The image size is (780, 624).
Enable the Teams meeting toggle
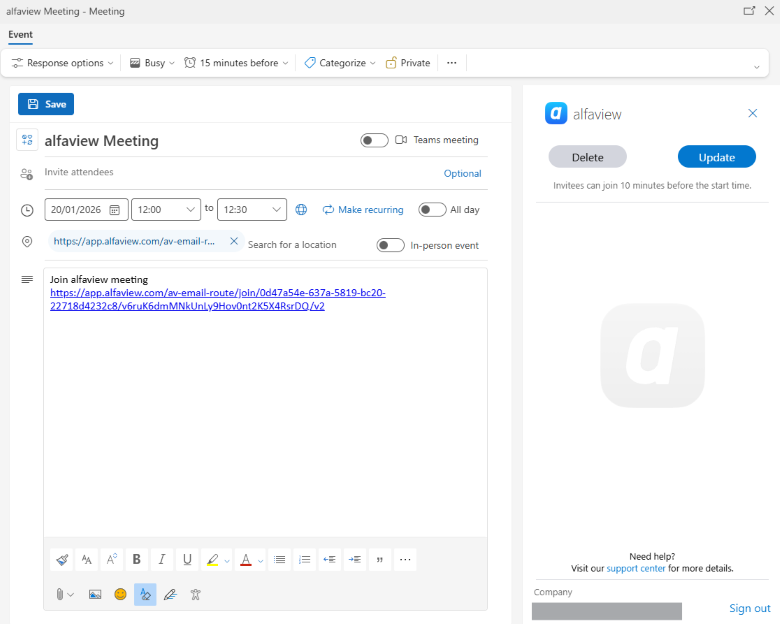coord(374,140)
